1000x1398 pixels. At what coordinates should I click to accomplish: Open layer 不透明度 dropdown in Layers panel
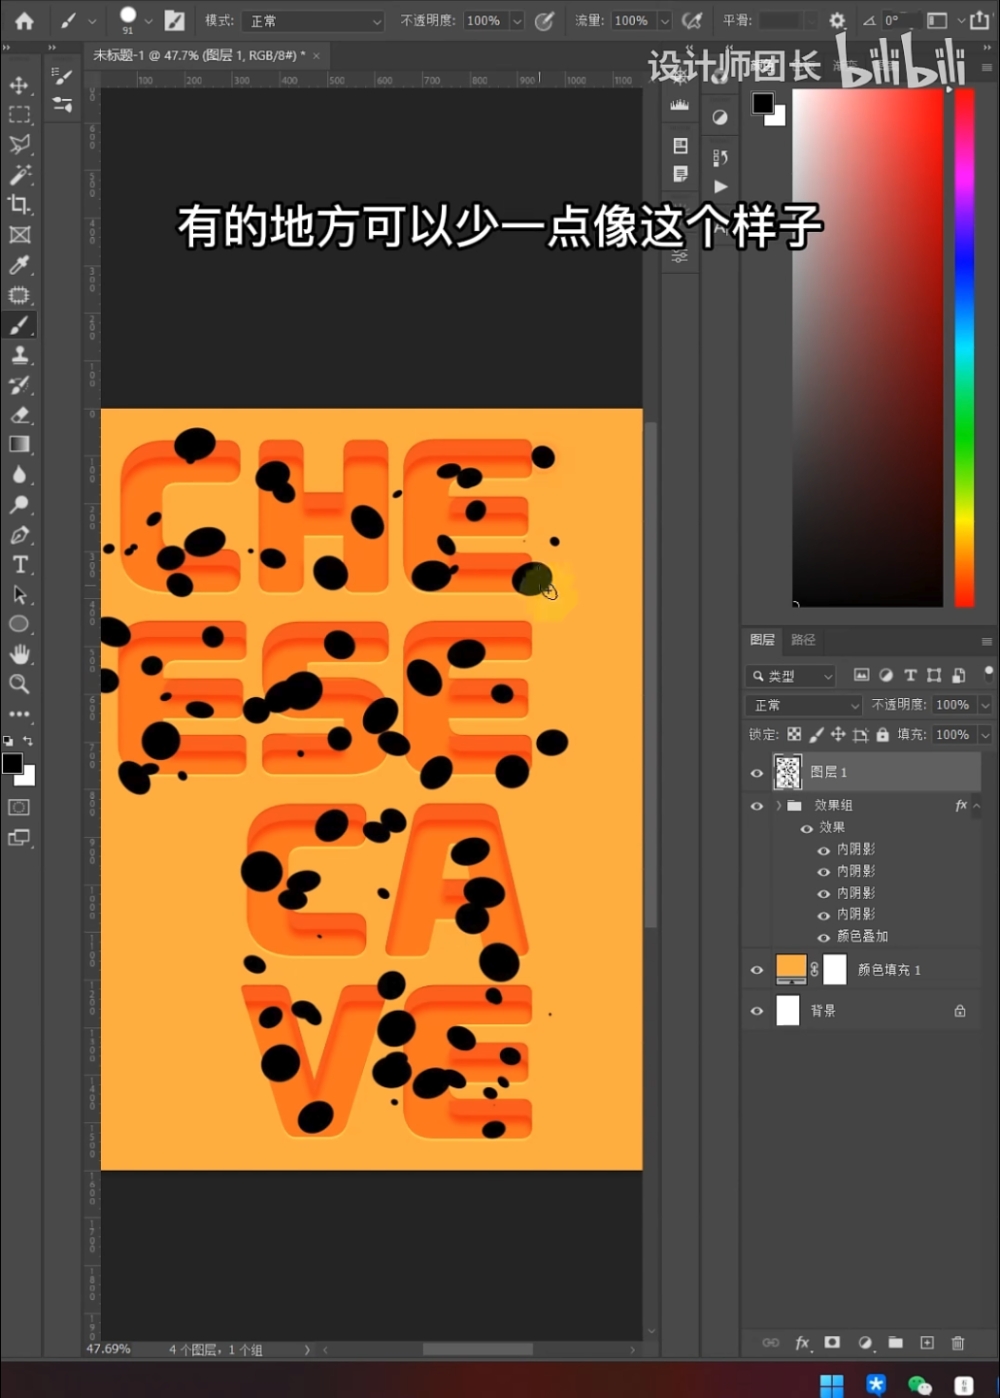coord(985,705)
